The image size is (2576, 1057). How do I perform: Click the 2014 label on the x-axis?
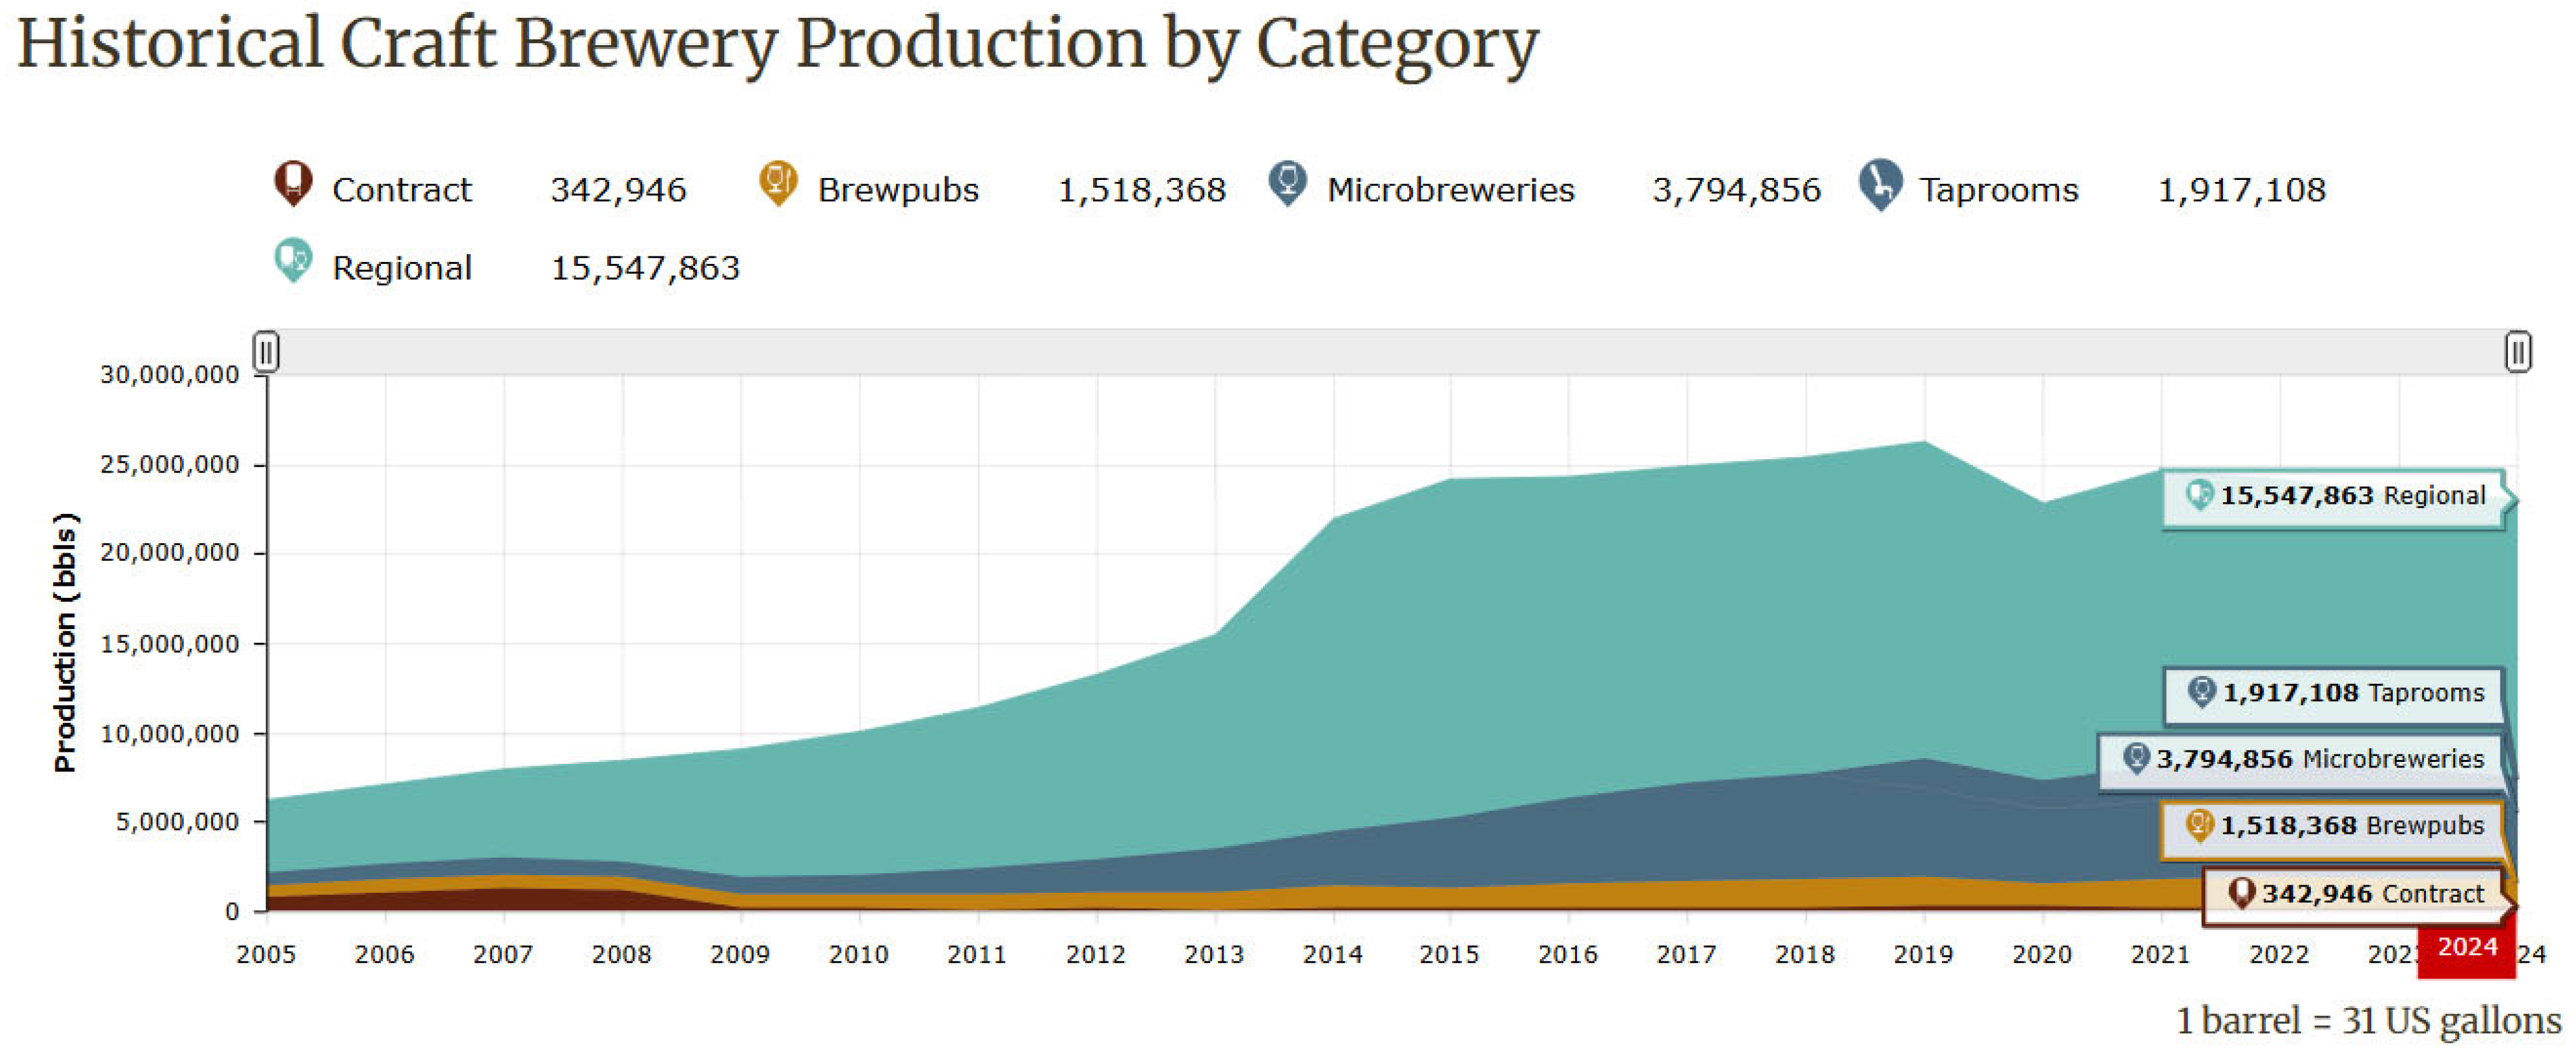1332,954
